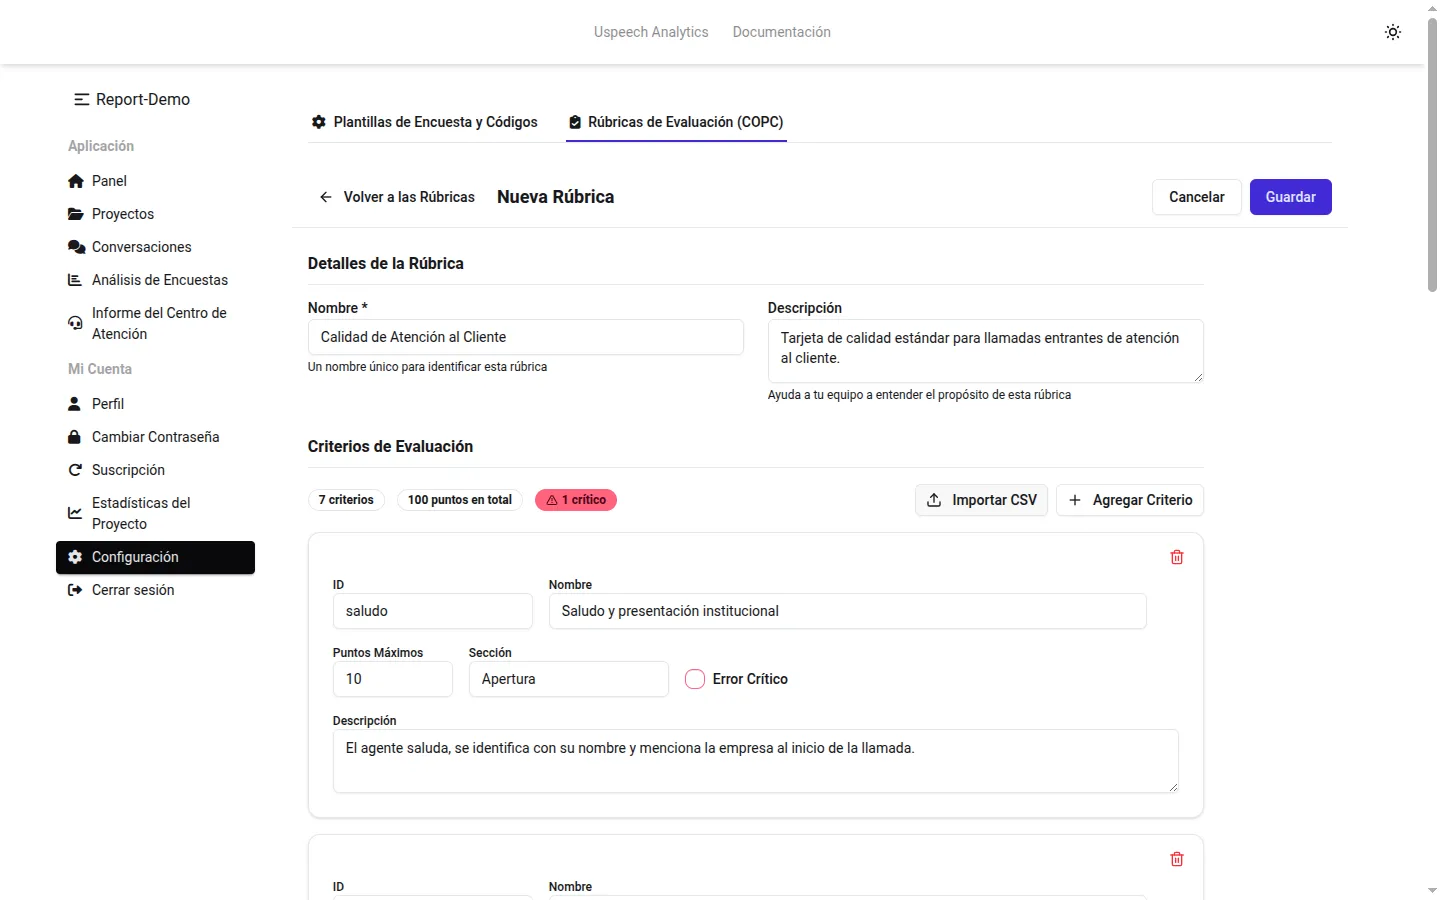Click the Proyectos folder icon
The height and width of the screenshot is (900, 1440).
(75, 214)
